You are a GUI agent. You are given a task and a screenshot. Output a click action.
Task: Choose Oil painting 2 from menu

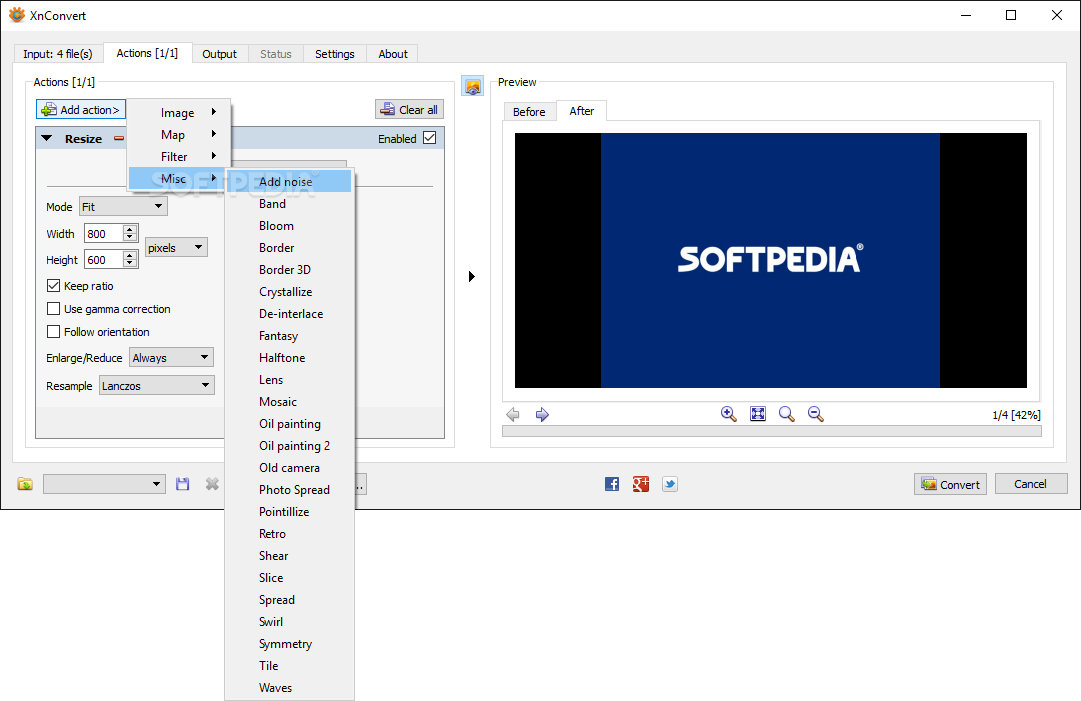290,445
